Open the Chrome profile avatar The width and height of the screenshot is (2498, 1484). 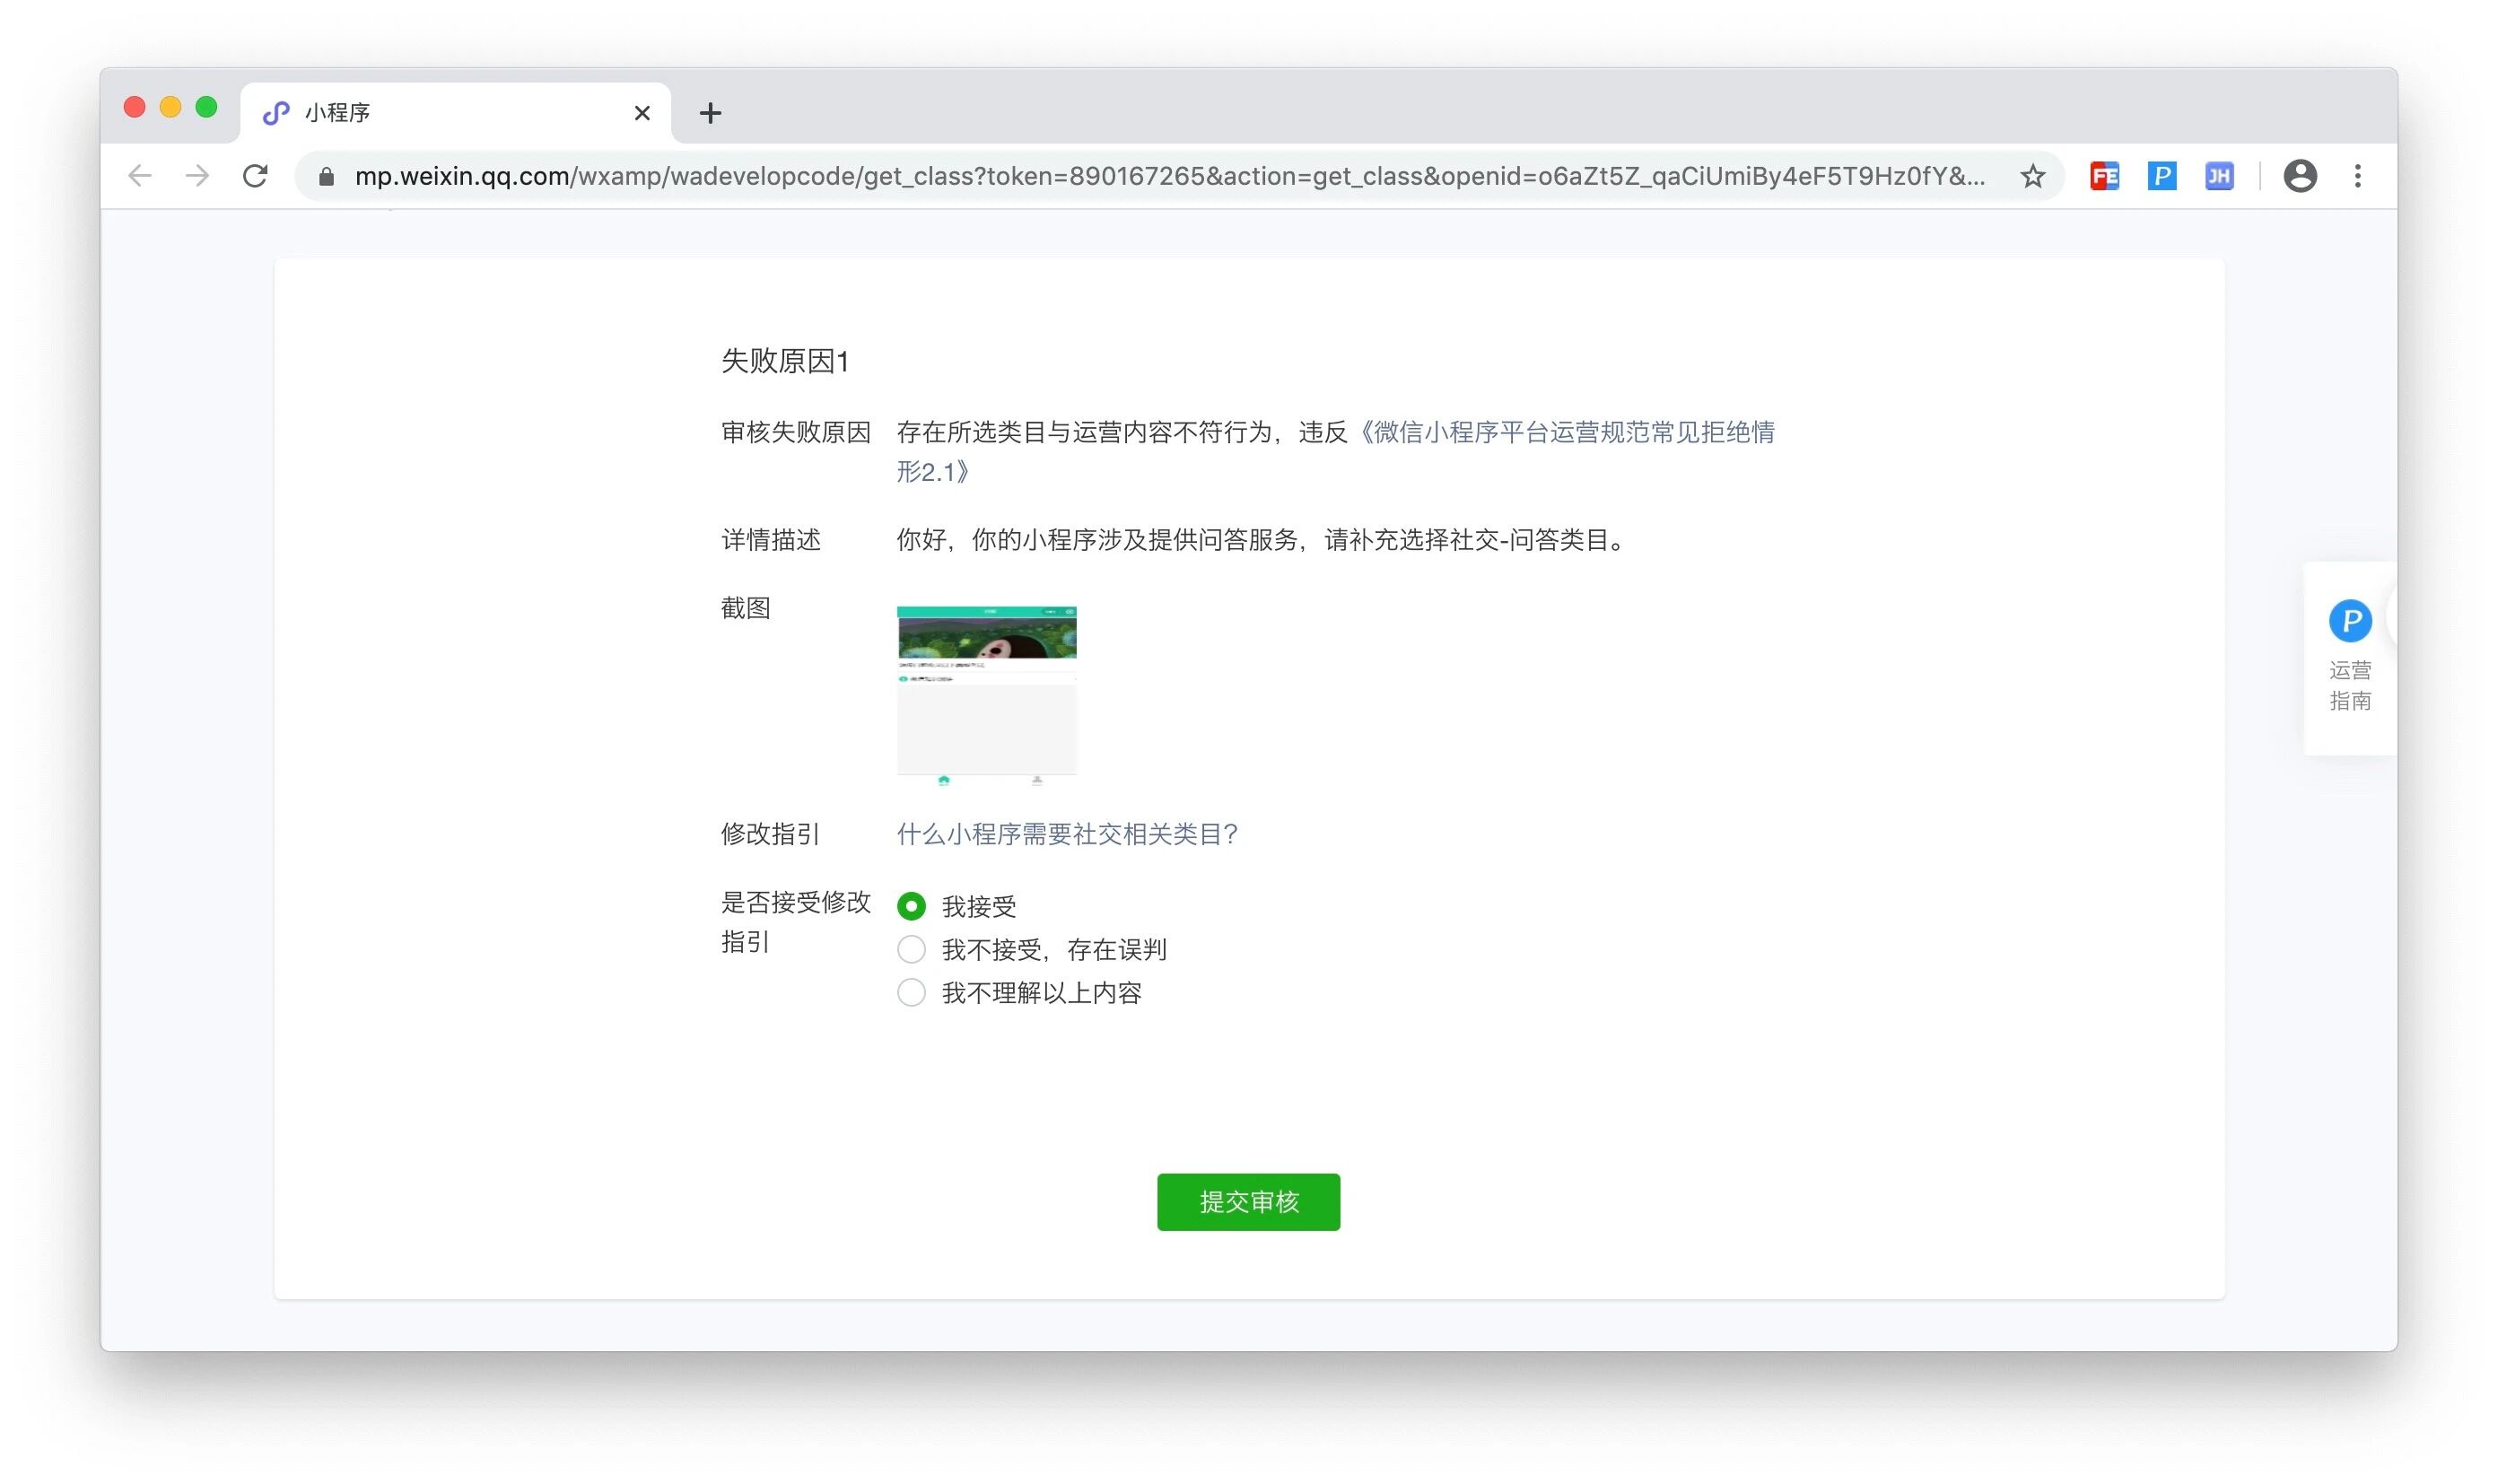(2299, 176)
